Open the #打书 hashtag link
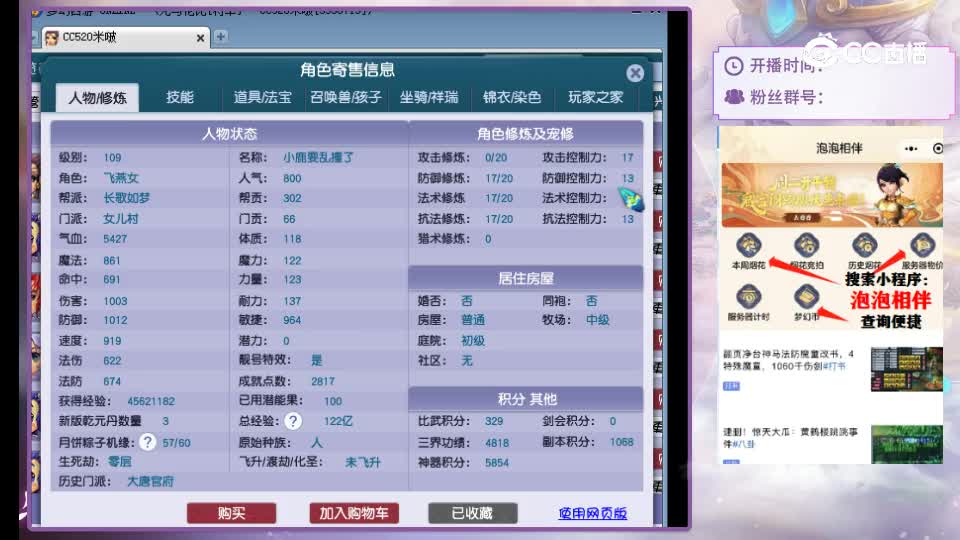Viewport: 960px width, 540px height. [834, 366]
